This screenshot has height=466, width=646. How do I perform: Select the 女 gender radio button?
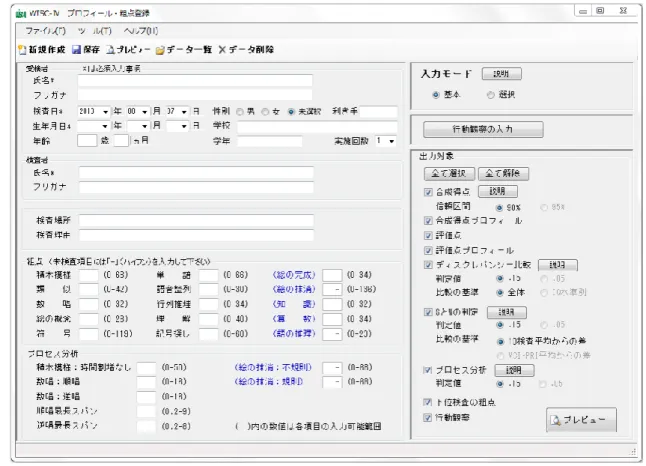(265, 112)
